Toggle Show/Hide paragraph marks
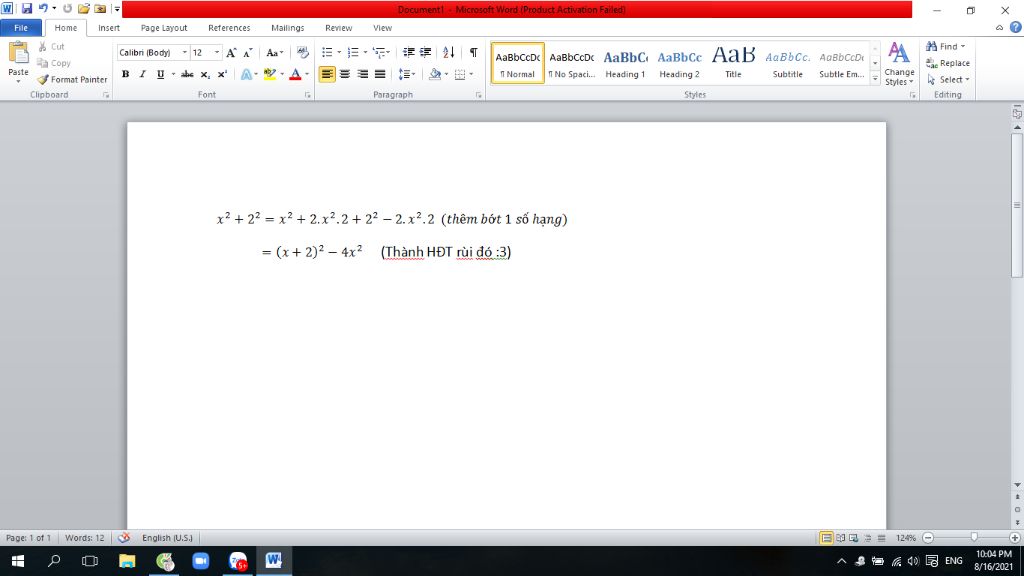 tap(473, 52)
